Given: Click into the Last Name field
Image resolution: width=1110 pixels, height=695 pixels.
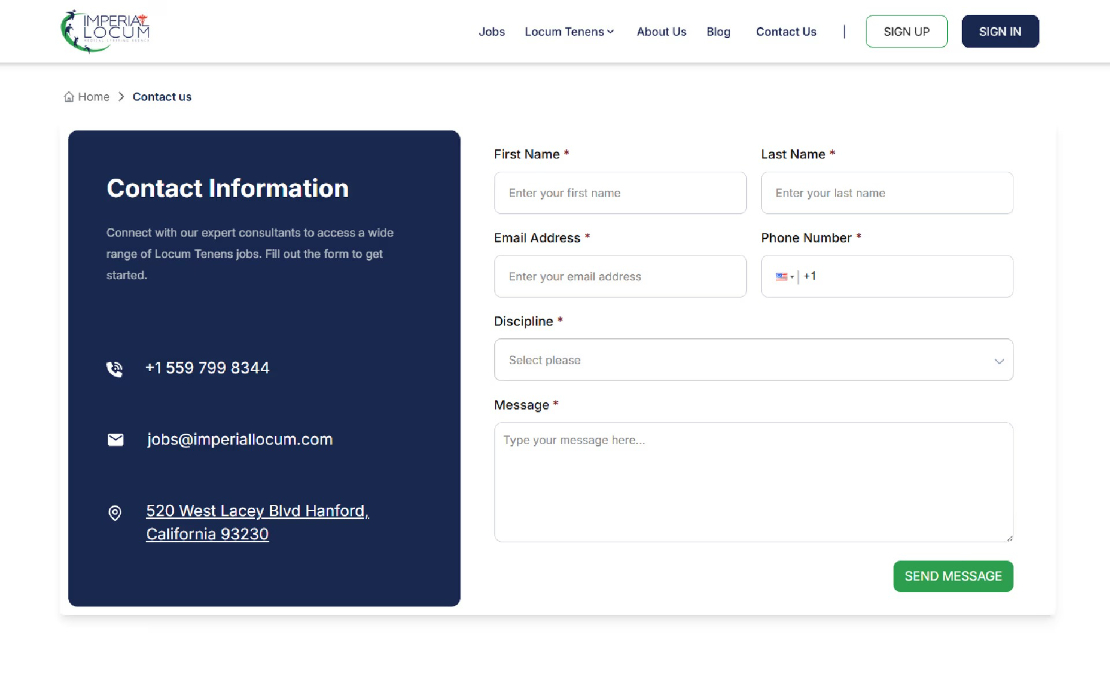Looking at the screenshot, I should (887, 193).
